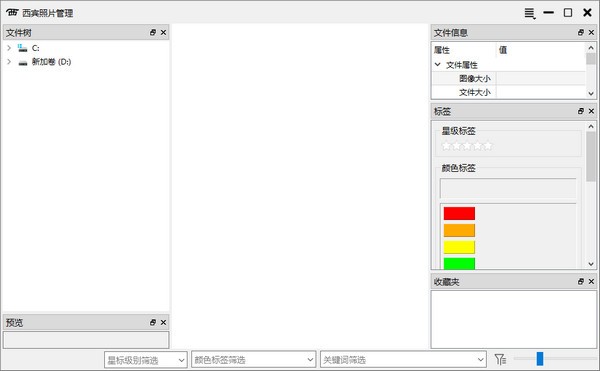This screenshot has height=371, width=600.
Task: Click the 文件属性 group label
Action: coord(461,65)
